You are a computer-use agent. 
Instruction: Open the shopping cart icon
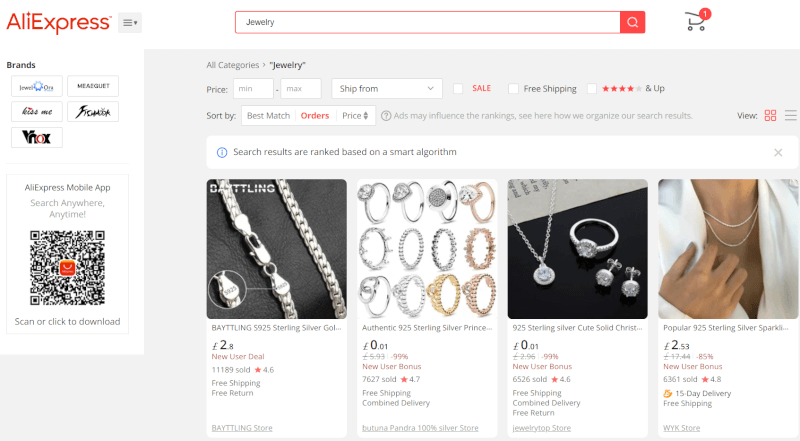coord(696,20)
